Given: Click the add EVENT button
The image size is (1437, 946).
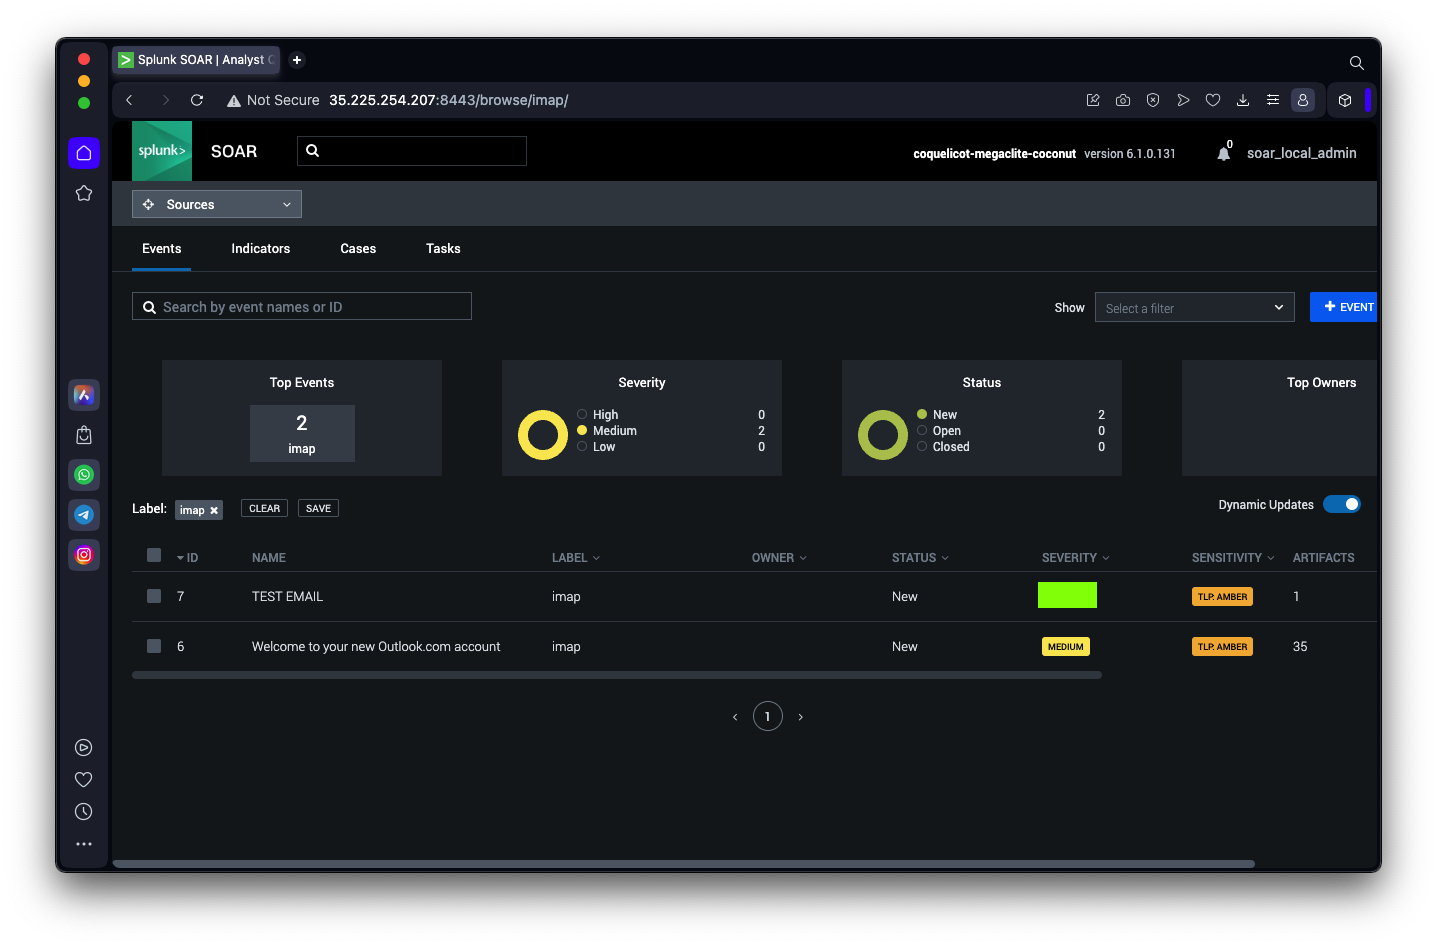Looking at the screenshot, I should point(1344,307).
